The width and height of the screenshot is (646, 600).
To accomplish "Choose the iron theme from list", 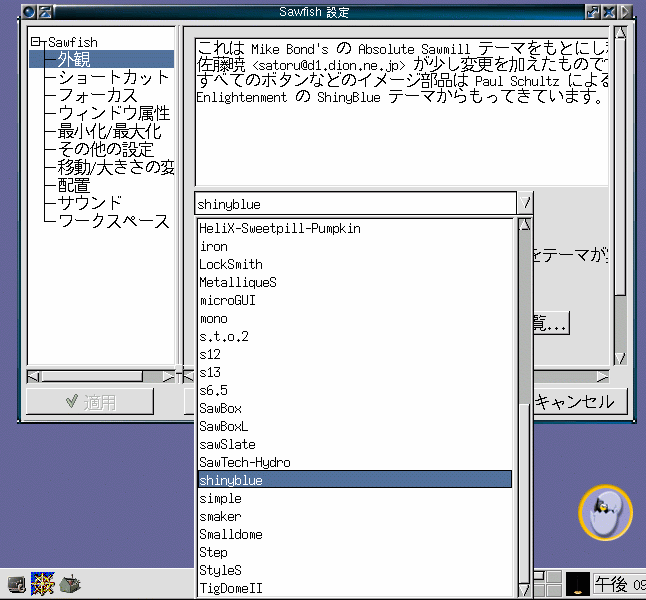I will tap(355, 246).
